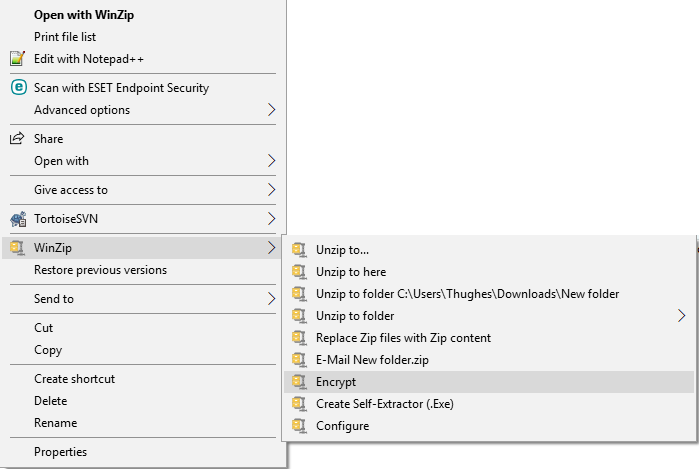Click the WinZip icon in the main menu
Screen dimensions: 699x469
17,248
